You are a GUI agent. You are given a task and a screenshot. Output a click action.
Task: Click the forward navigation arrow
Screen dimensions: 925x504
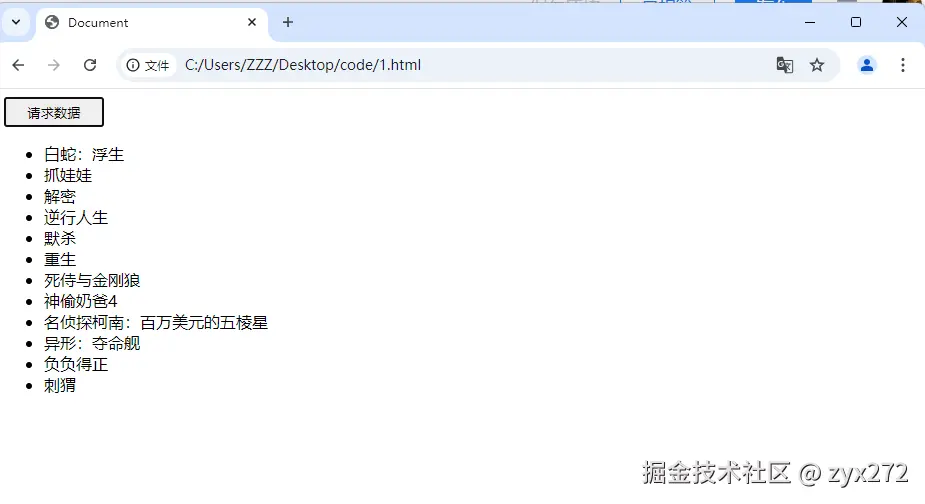tap(54, 65)
